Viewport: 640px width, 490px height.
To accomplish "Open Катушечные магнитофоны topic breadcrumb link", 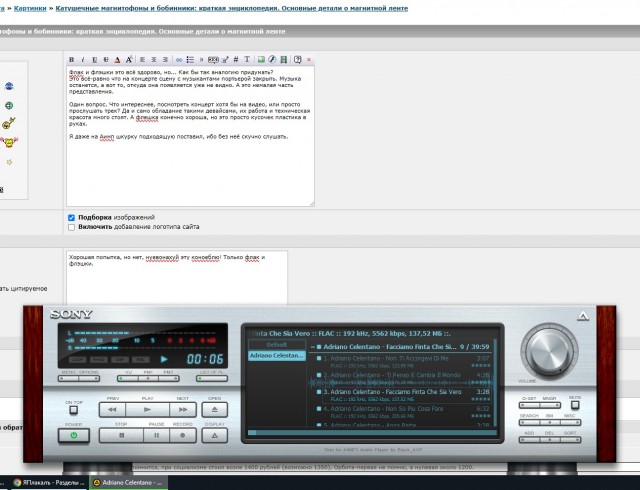I will (231, 8).
